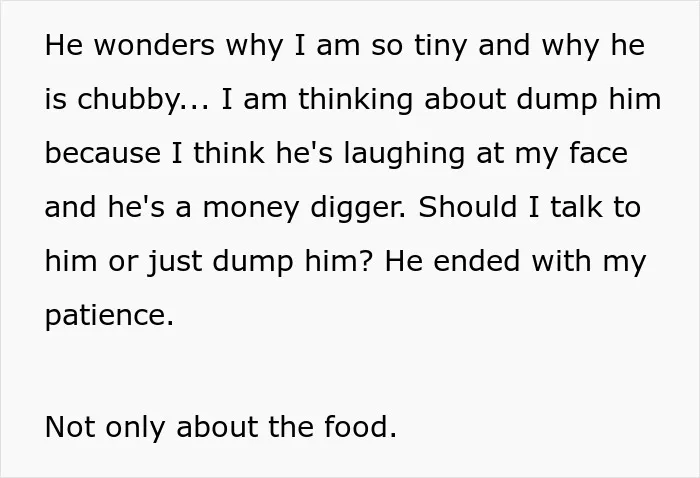This screenshot has width=700, height=478.
Task: Click the word "just" in fifth line
Action: click(x=175, y=262)
